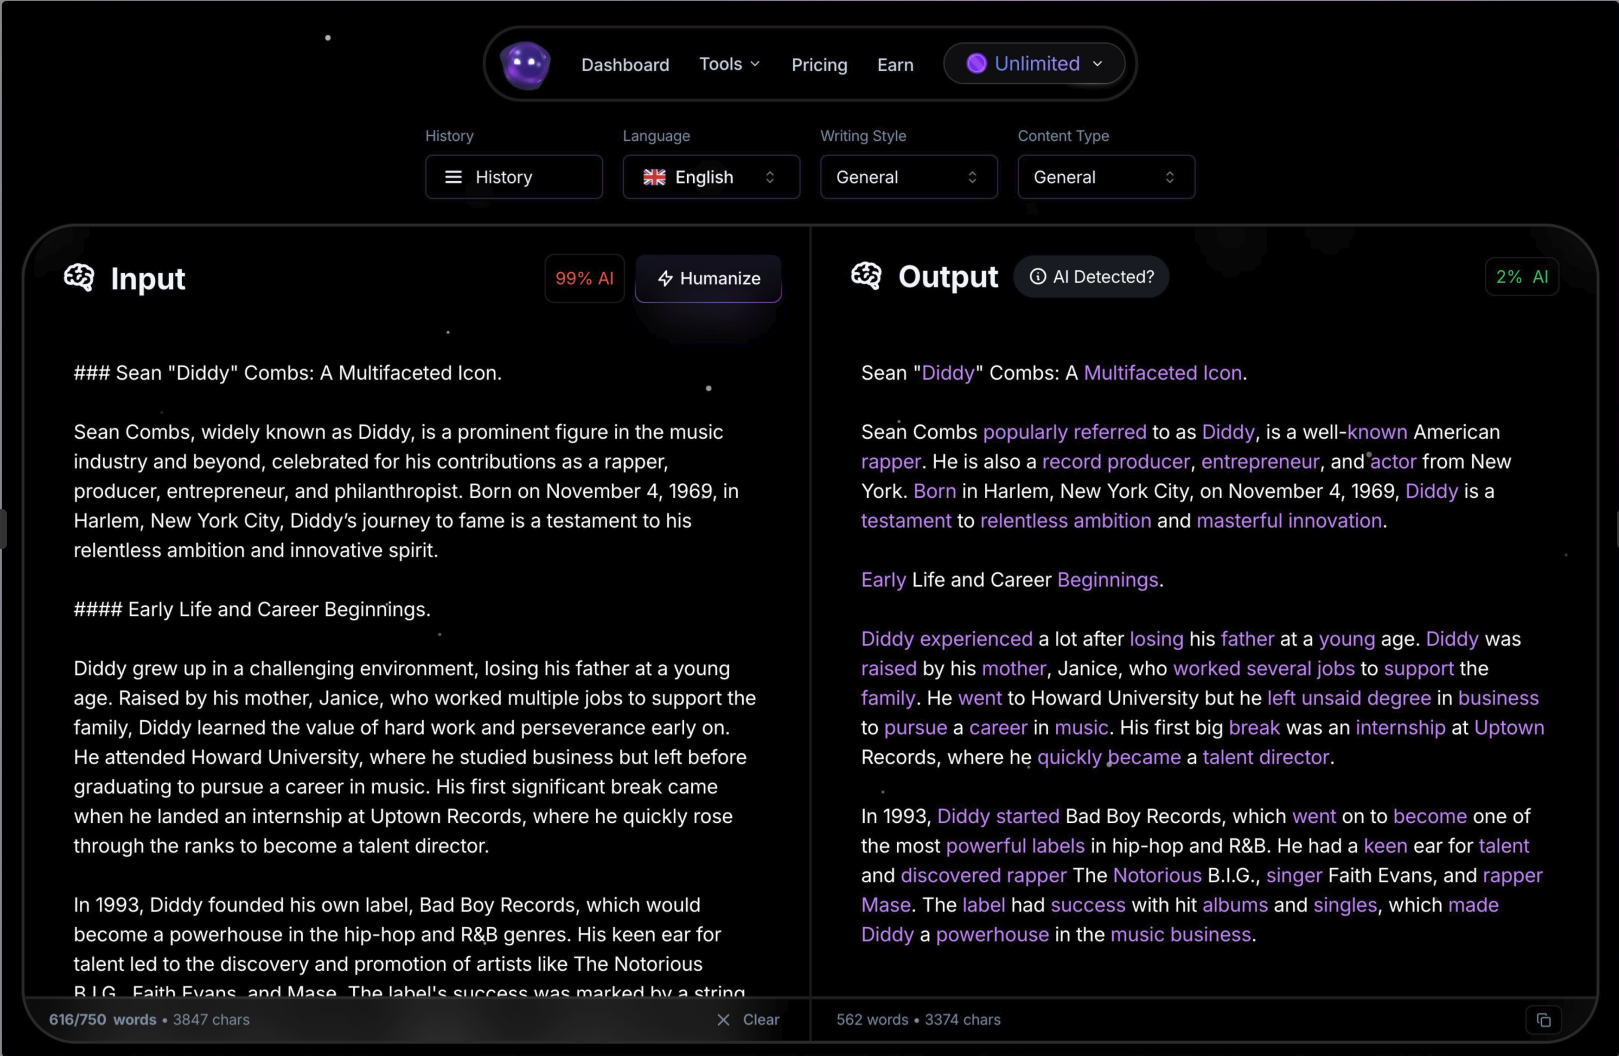The image size is (1619, 1056).
Task: Open the Content Type General dropdown
Action: pos(1106,177)
